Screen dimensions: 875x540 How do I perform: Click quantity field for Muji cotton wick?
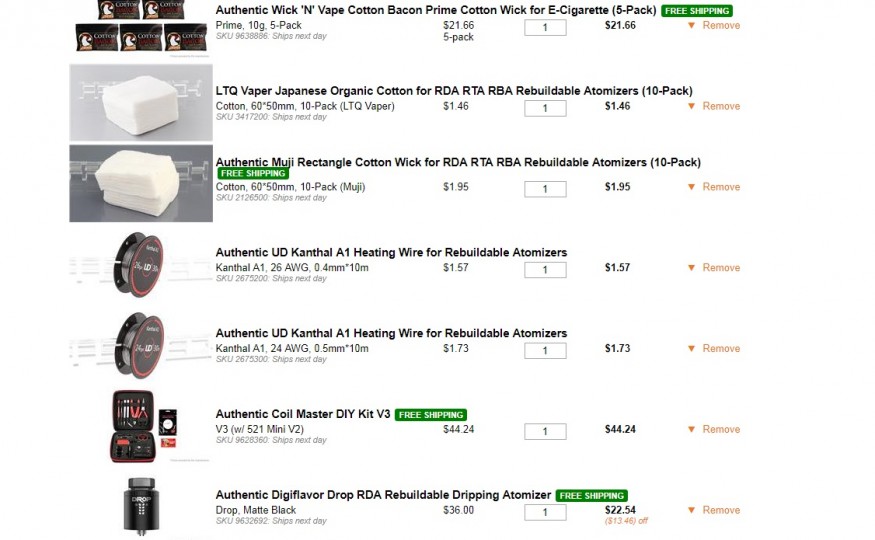pyautogui.click(x=545, y=189)
